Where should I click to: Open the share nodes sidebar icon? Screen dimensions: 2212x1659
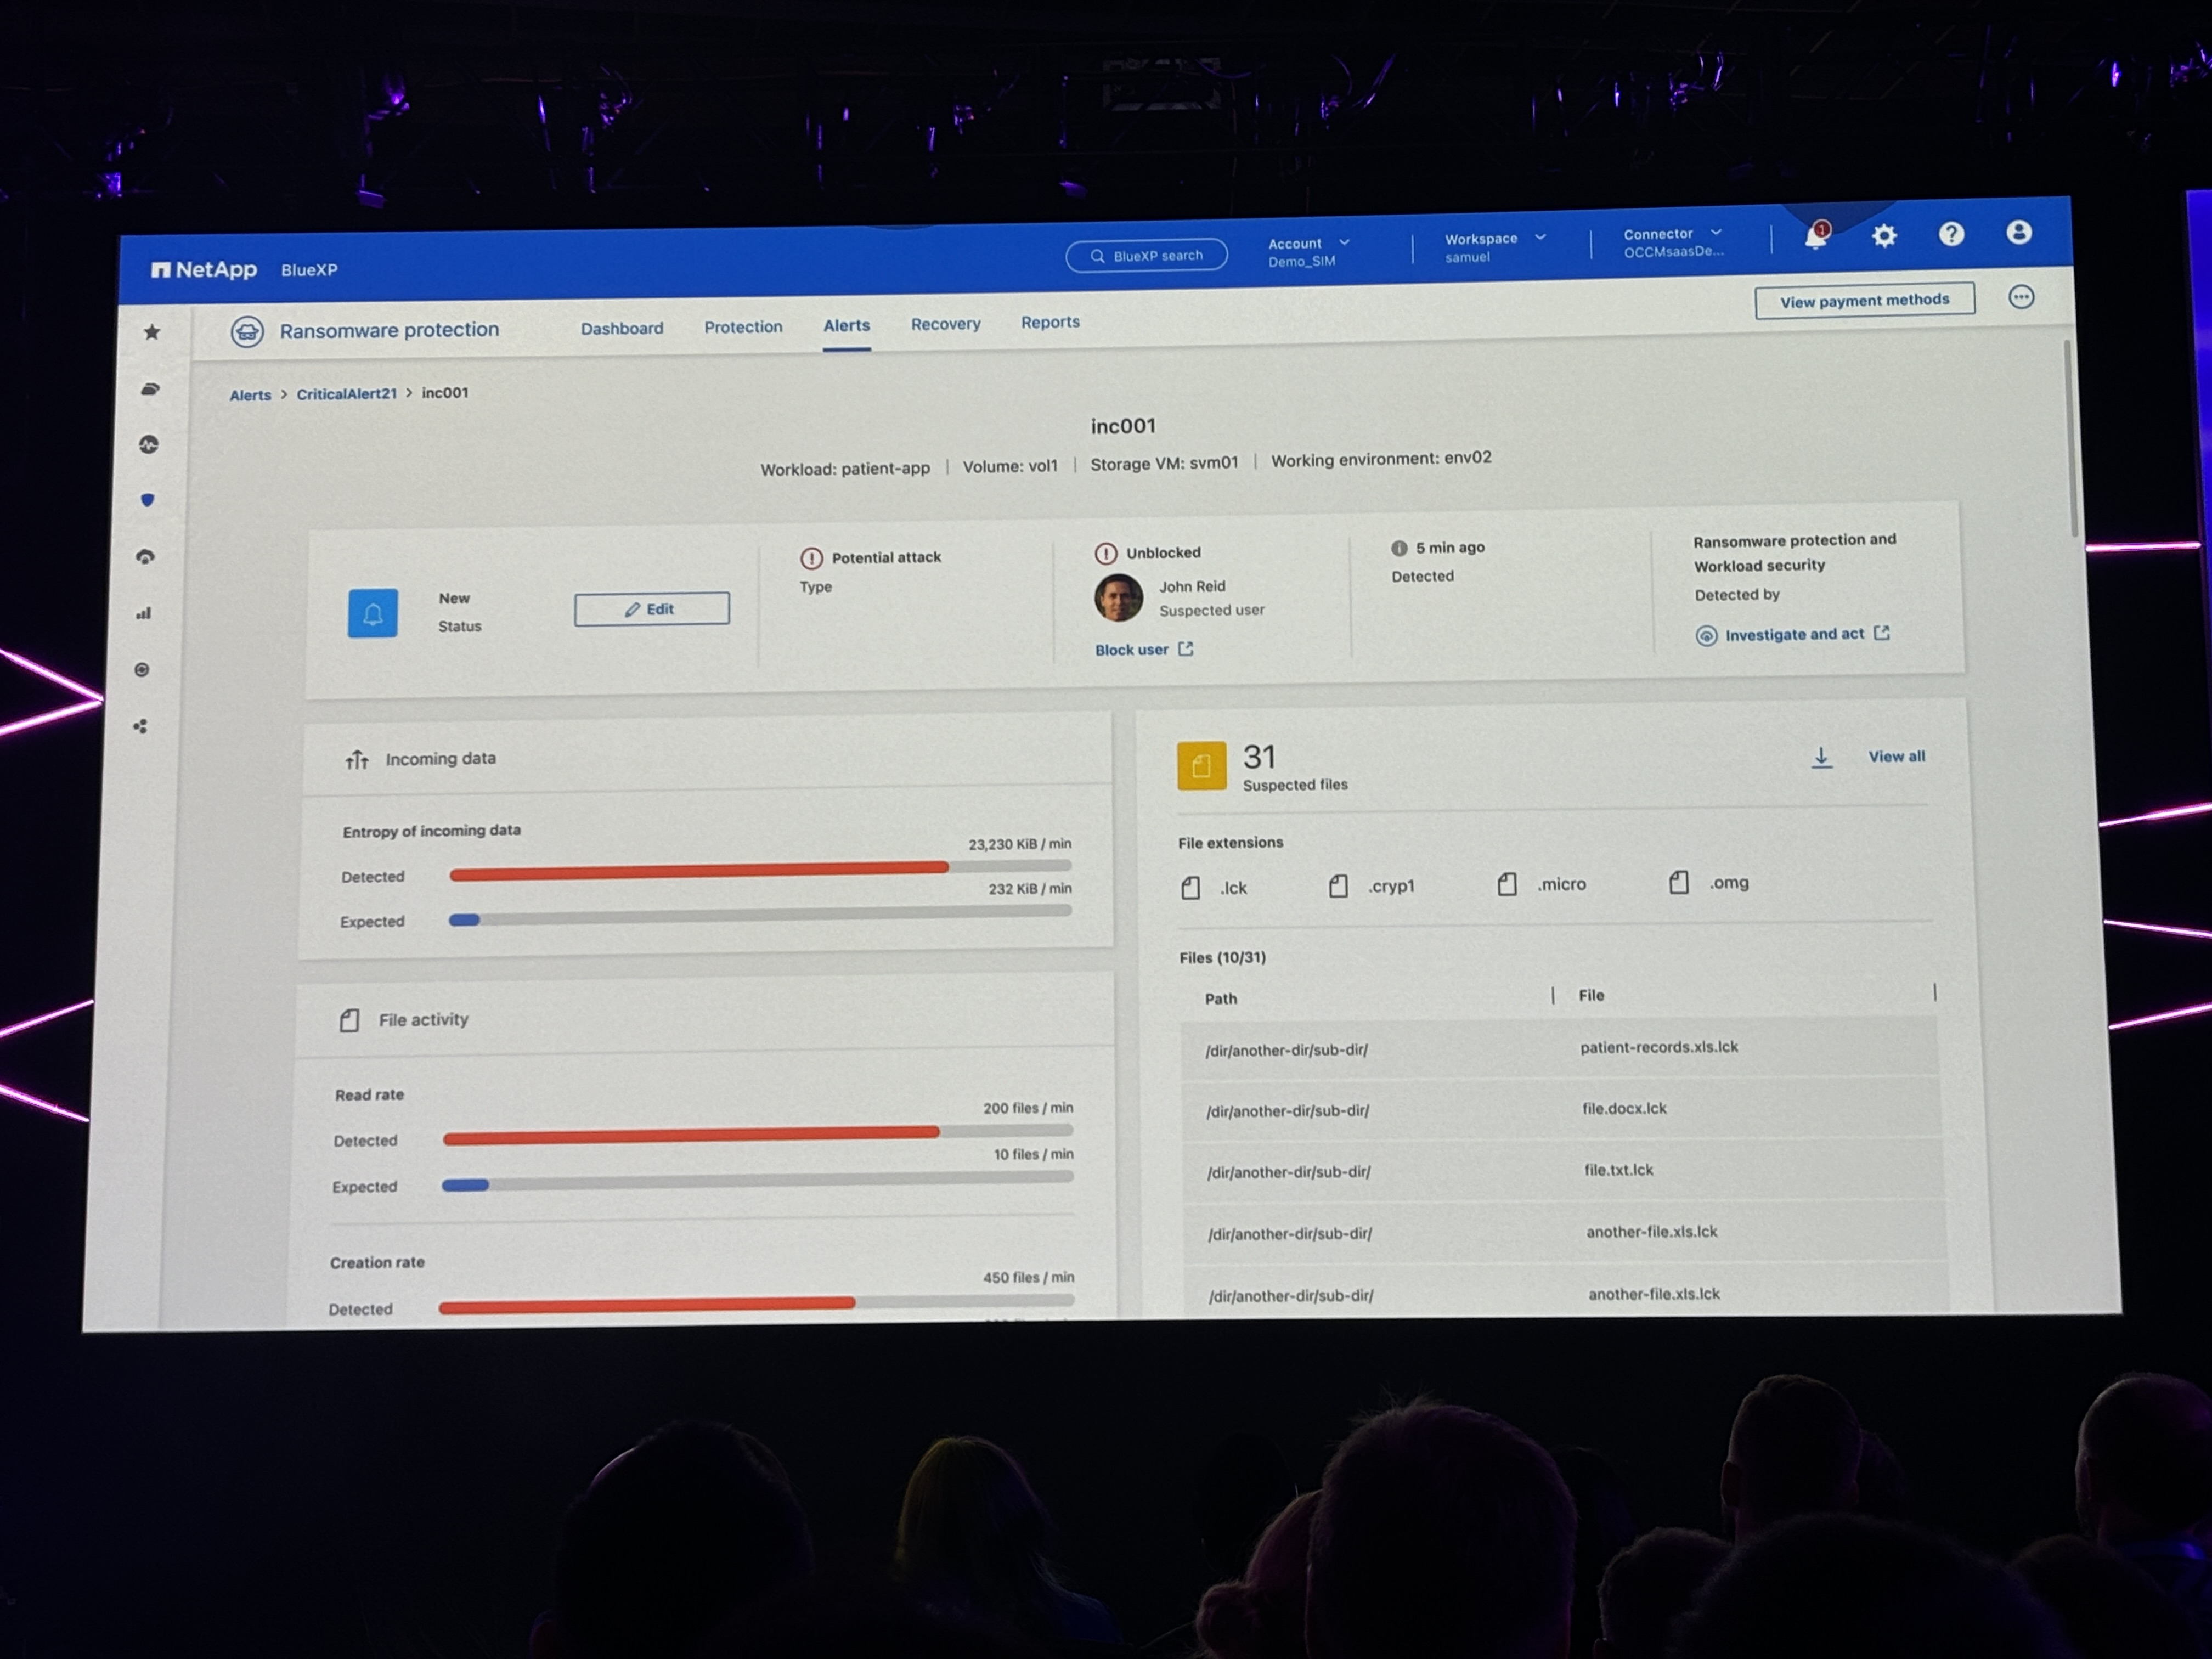(x=141, y=726)
